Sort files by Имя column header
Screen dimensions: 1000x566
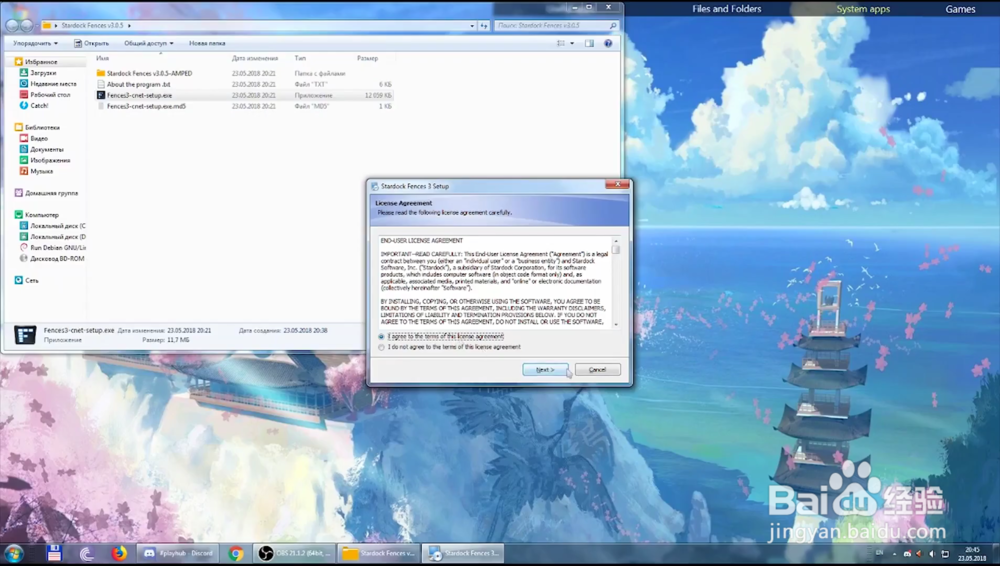(102, 58)
